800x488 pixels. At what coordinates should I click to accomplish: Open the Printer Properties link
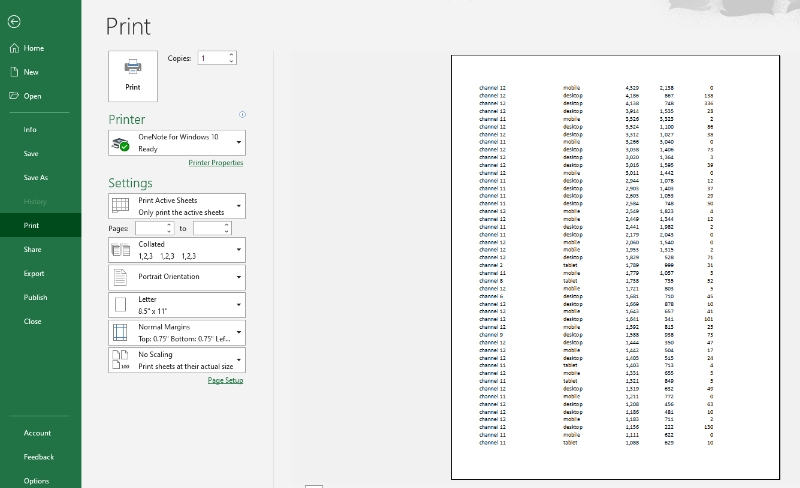pos(215,163)
